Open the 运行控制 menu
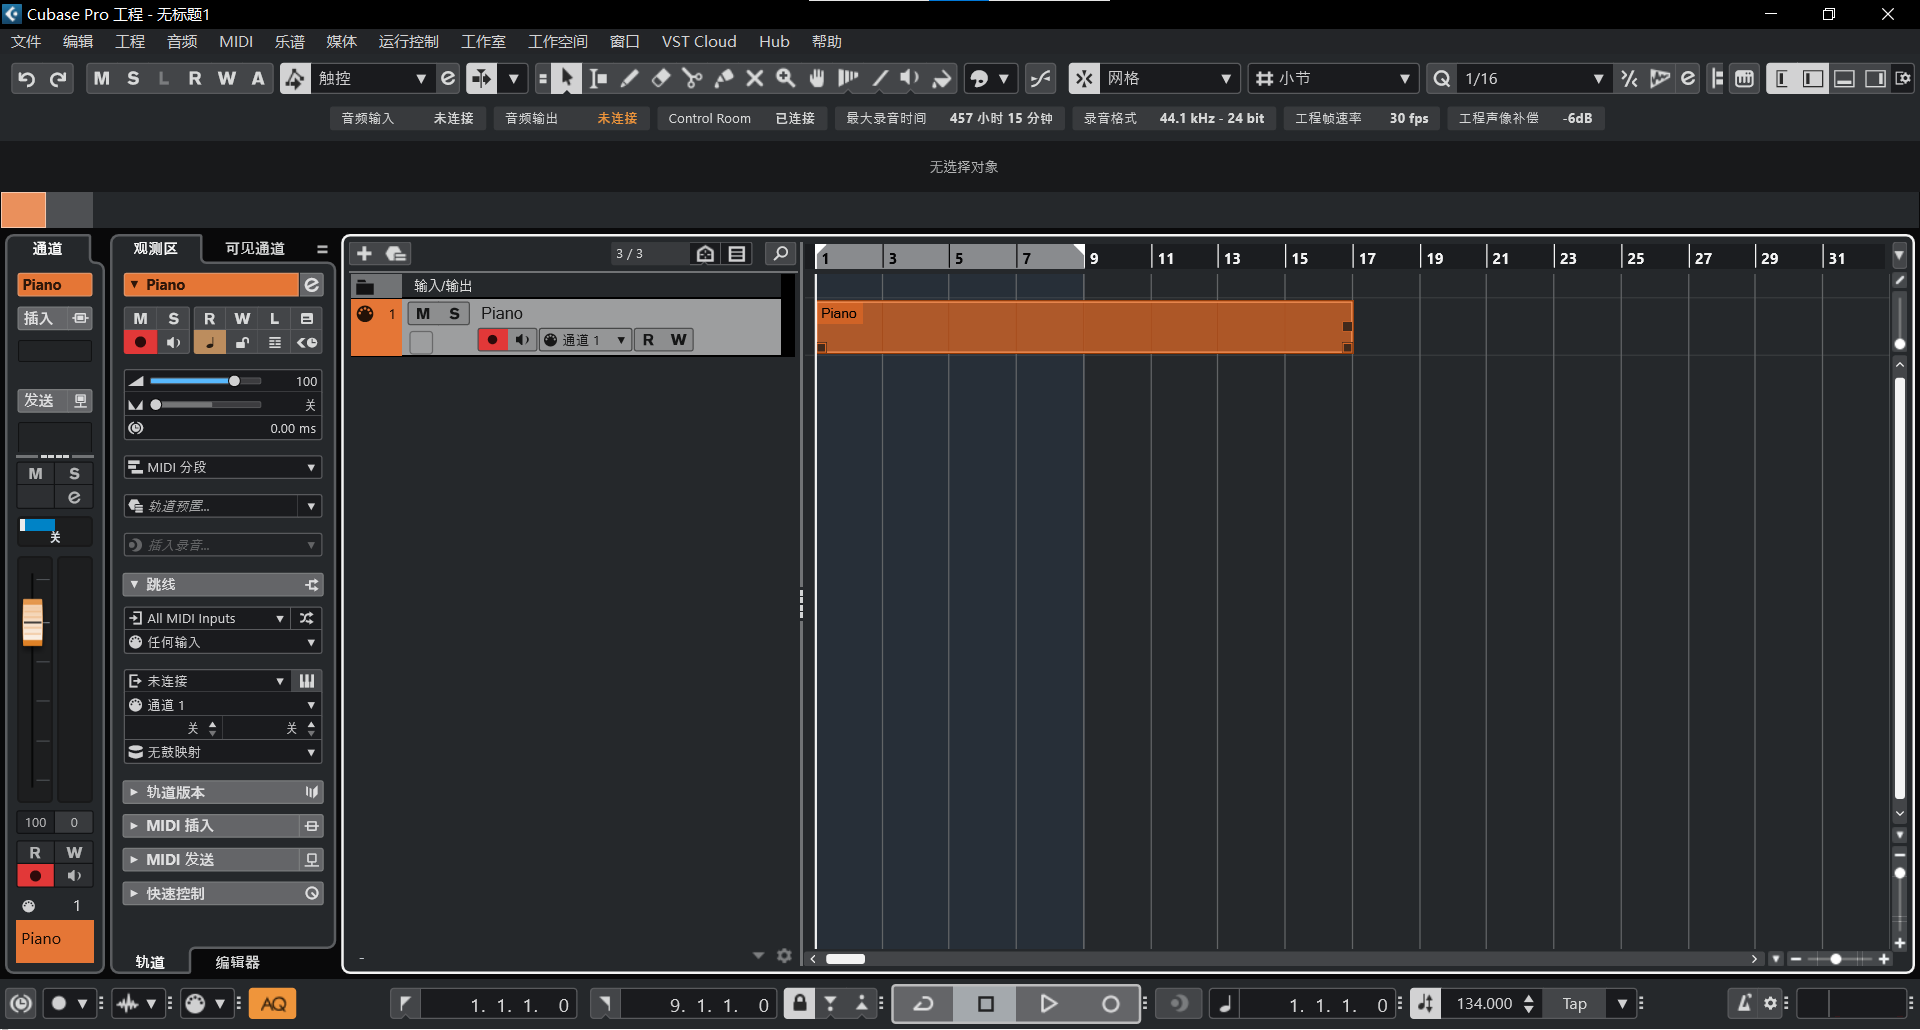The width and height of the screenshot is (1920, 1030). pos(409,42)
